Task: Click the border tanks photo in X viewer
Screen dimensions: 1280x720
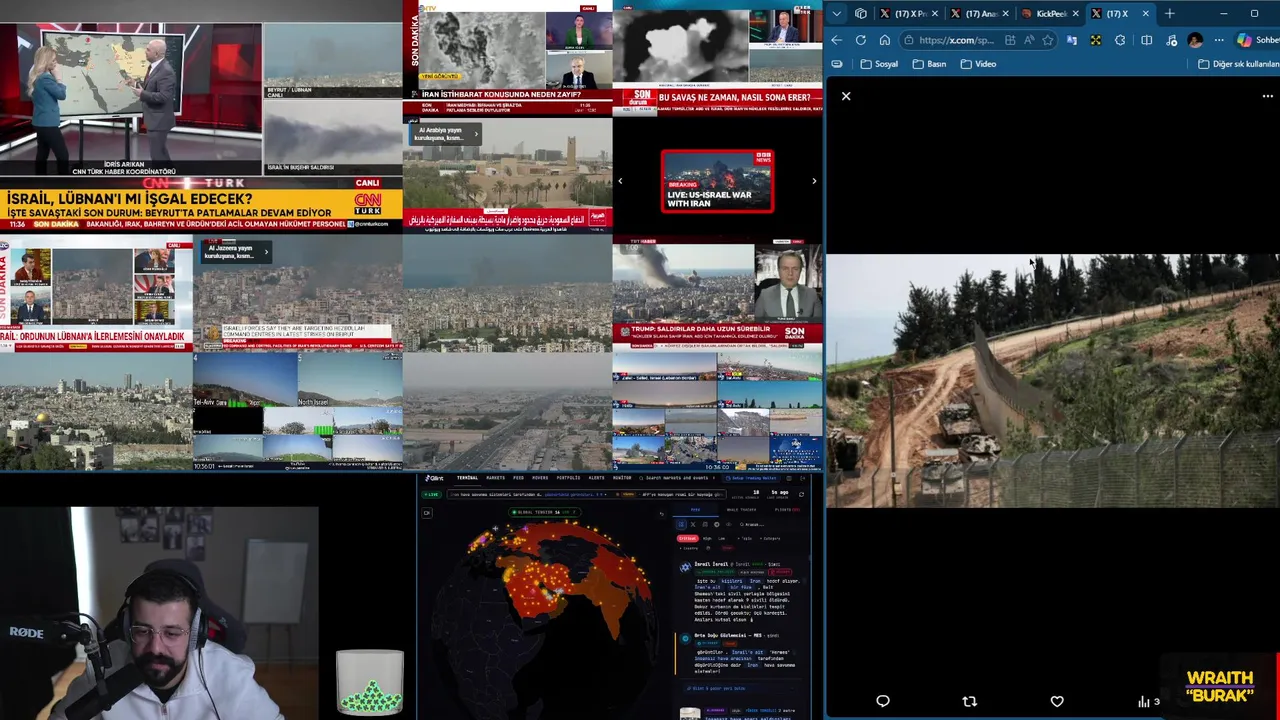Action: pos(1052,380)
